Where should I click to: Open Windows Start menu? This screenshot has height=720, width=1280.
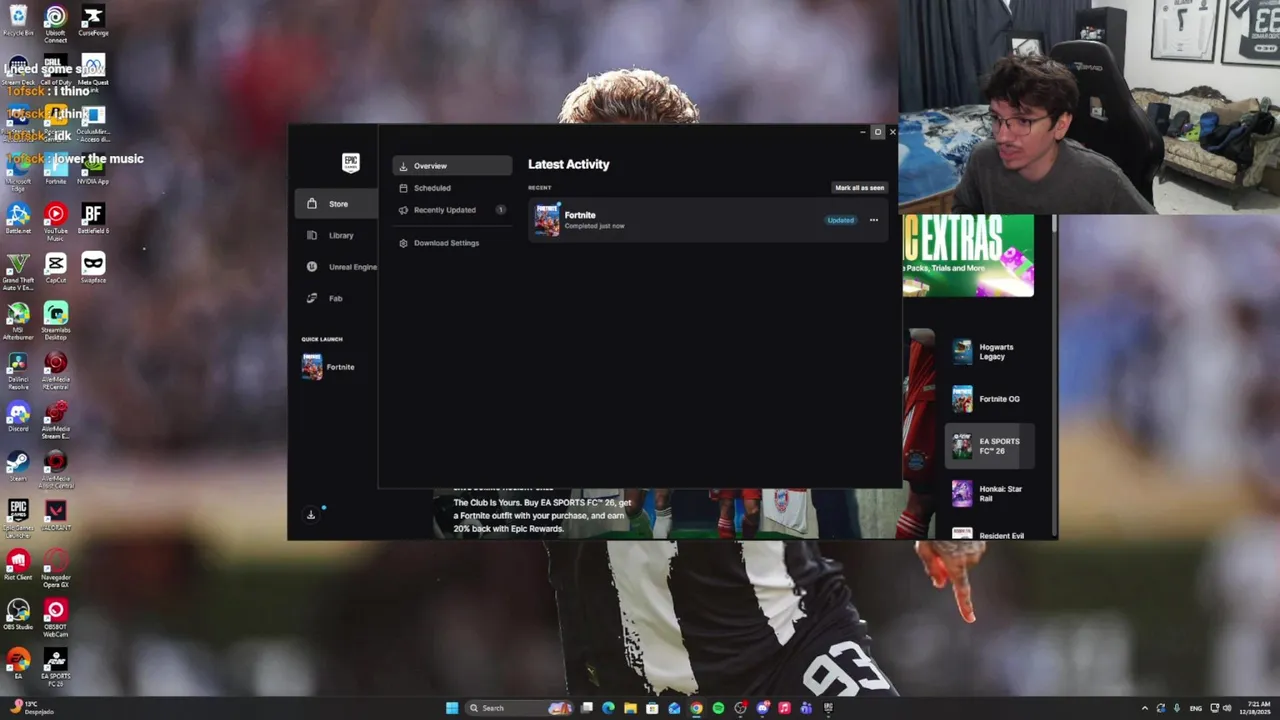[452, 708]
